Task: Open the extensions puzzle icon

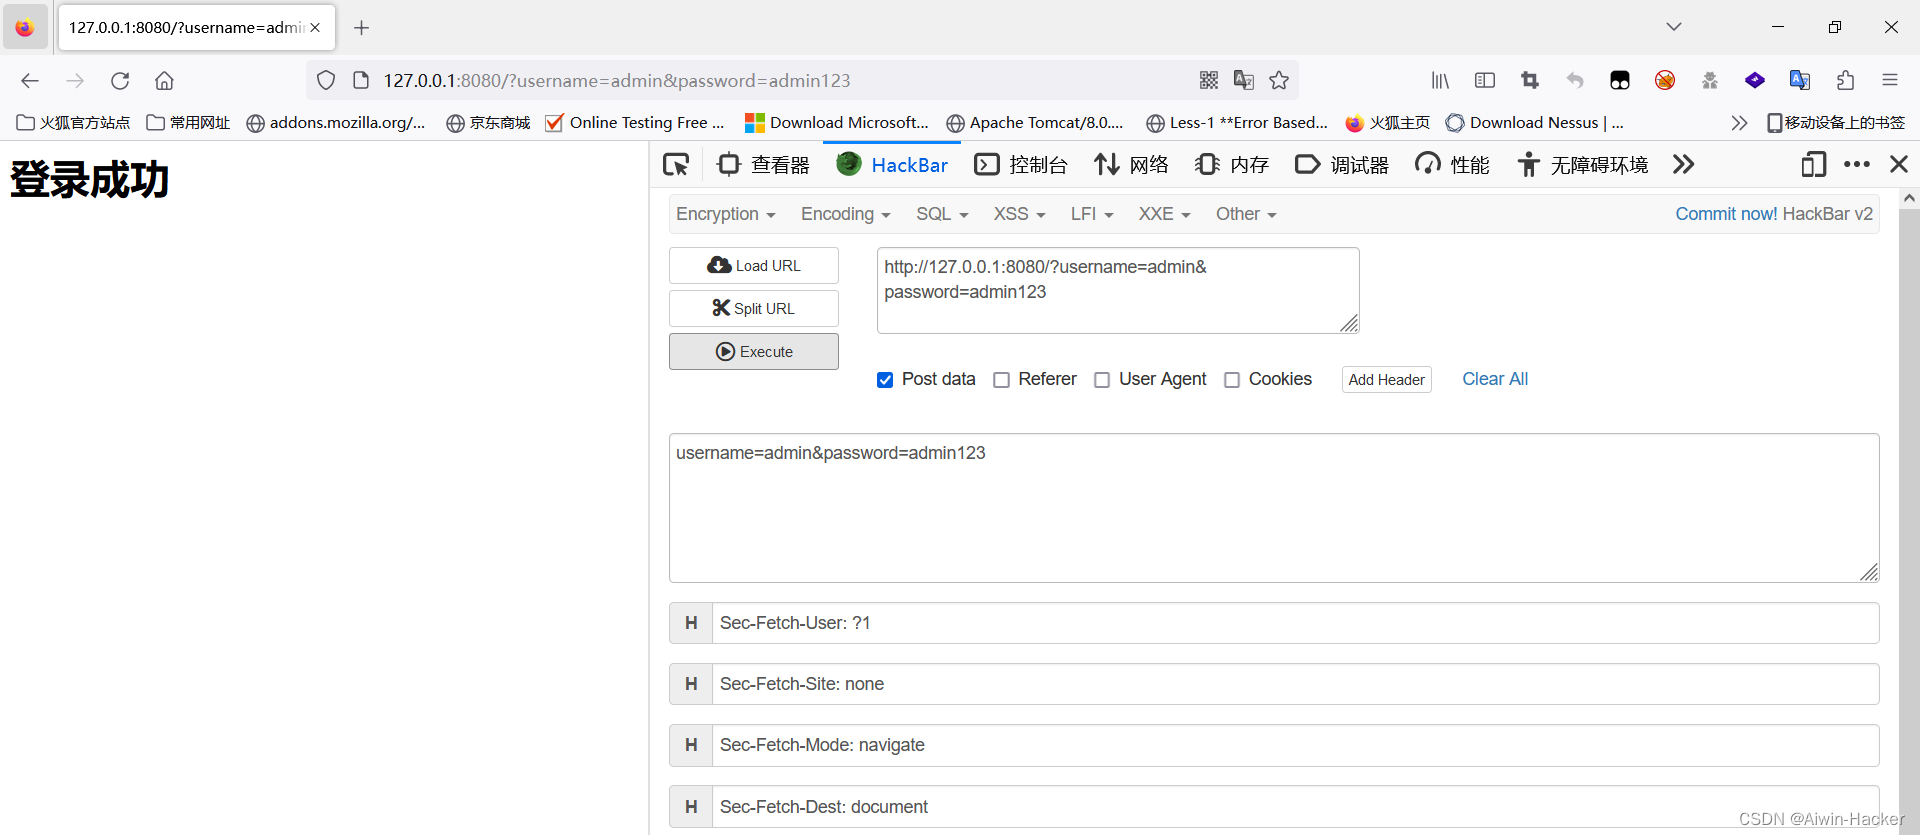Action: (1845, 80)
